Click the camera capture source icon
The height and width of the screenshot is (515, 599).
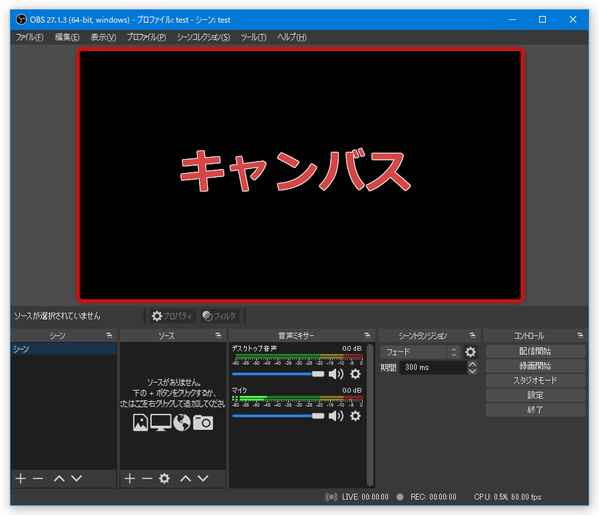tap(203, 423)
